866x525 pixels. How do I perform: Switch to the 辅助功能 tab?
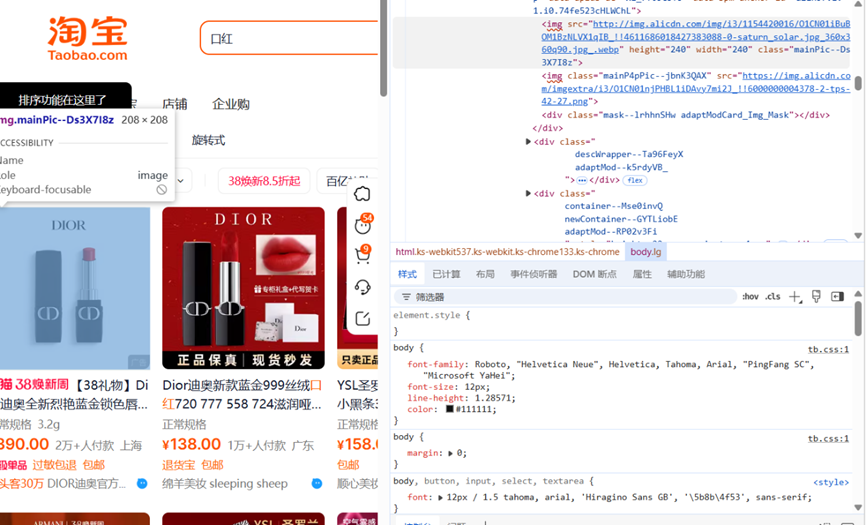(x=685, y=274)
